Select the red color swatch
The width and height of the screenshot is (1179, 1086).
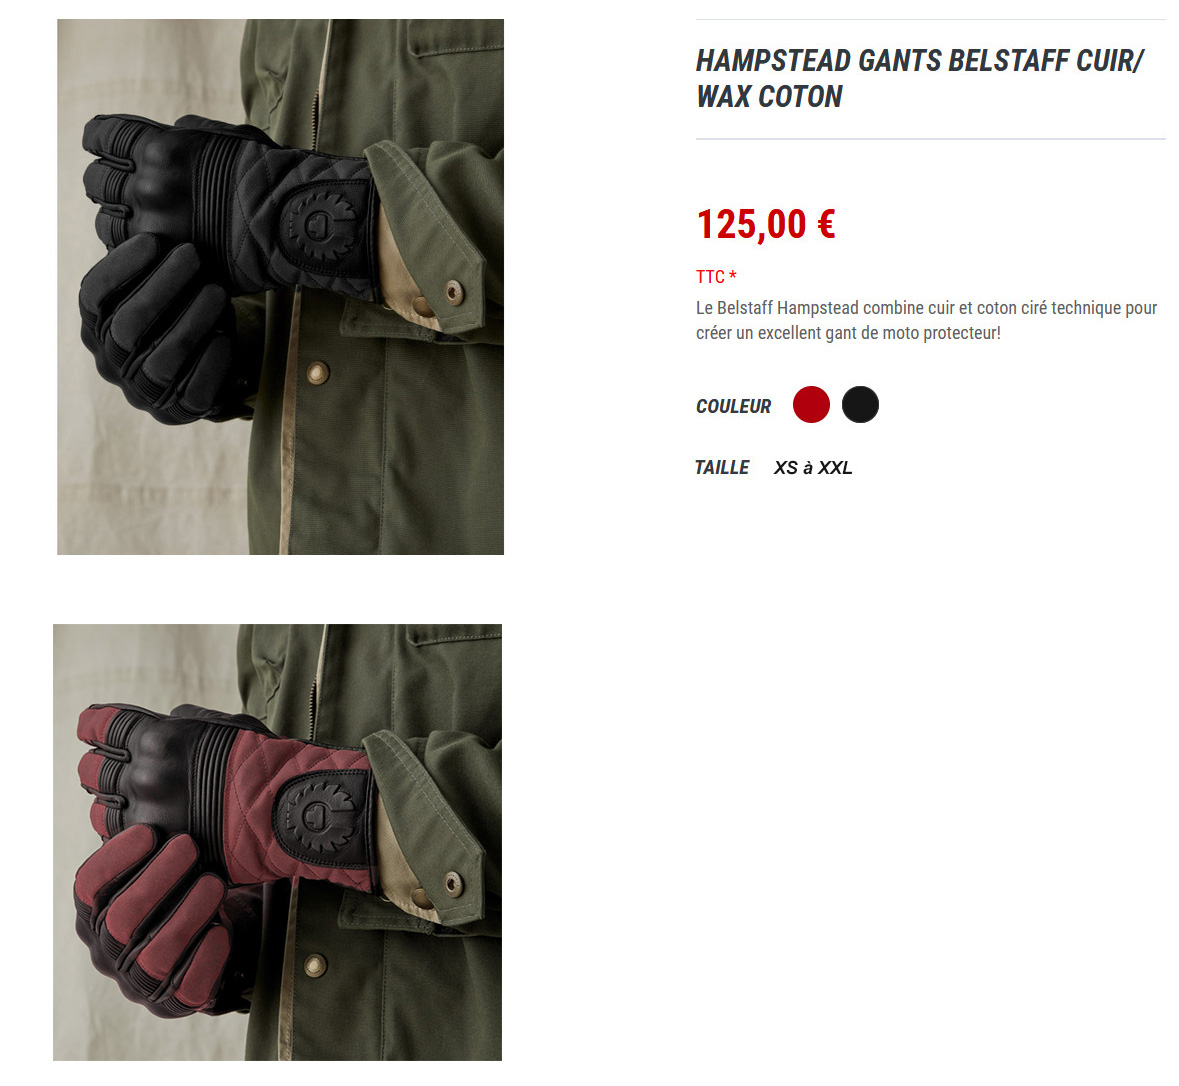[x=811, y=405]
